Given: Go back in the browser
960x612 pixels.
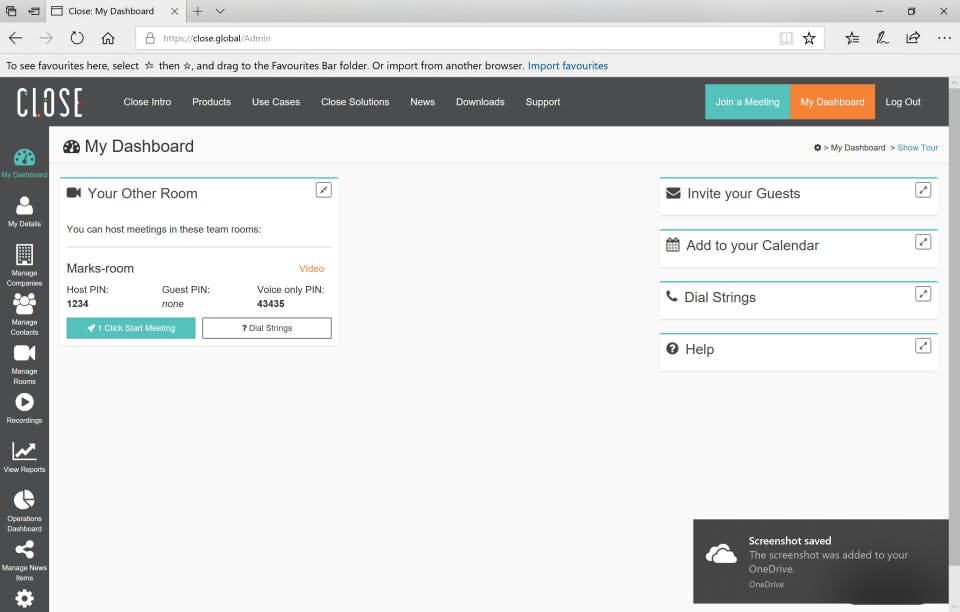Looking at the screenshot, I should coord(15,38).
